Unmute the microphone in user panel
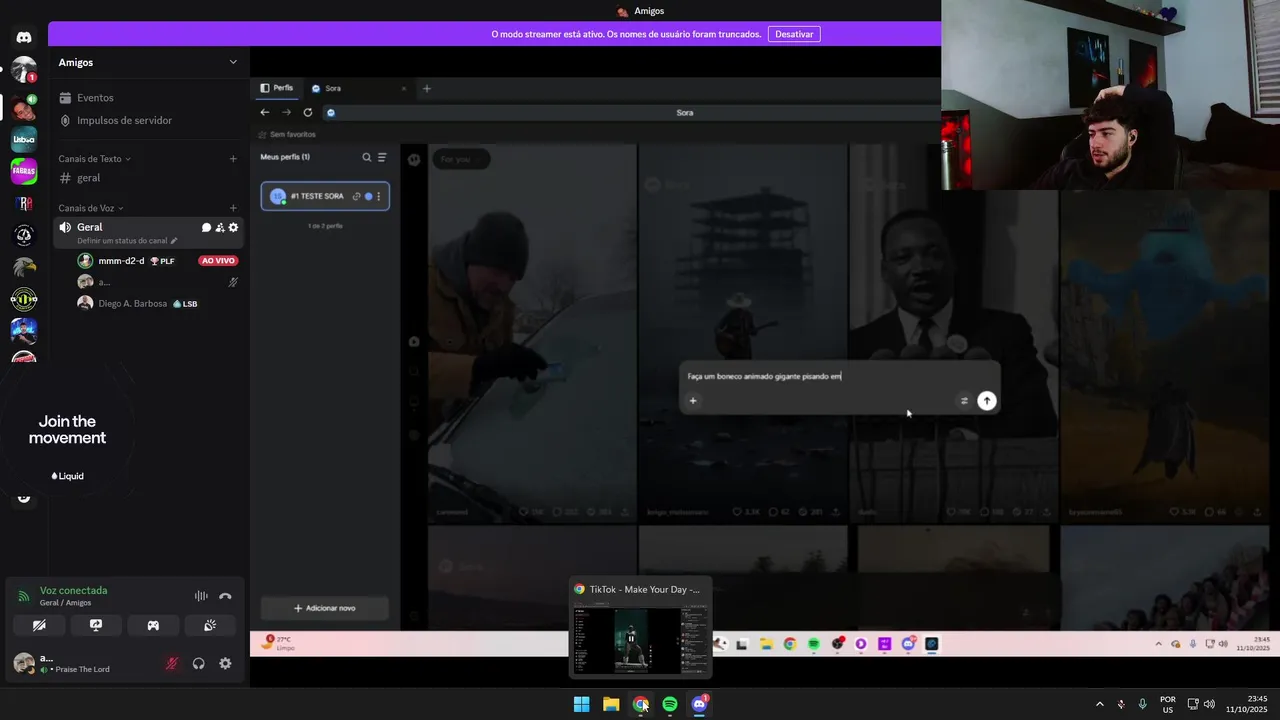 click(172, 663)
